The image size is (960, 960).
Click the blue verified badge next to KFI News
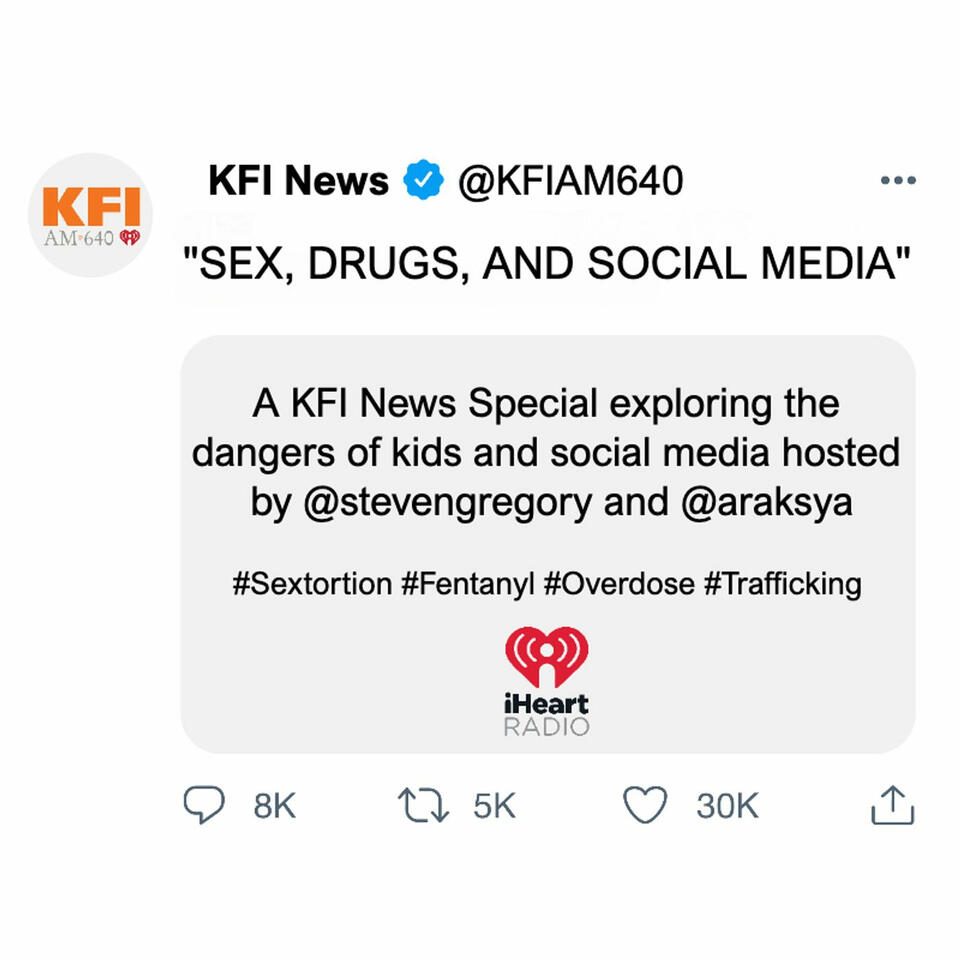coord(424,179)
